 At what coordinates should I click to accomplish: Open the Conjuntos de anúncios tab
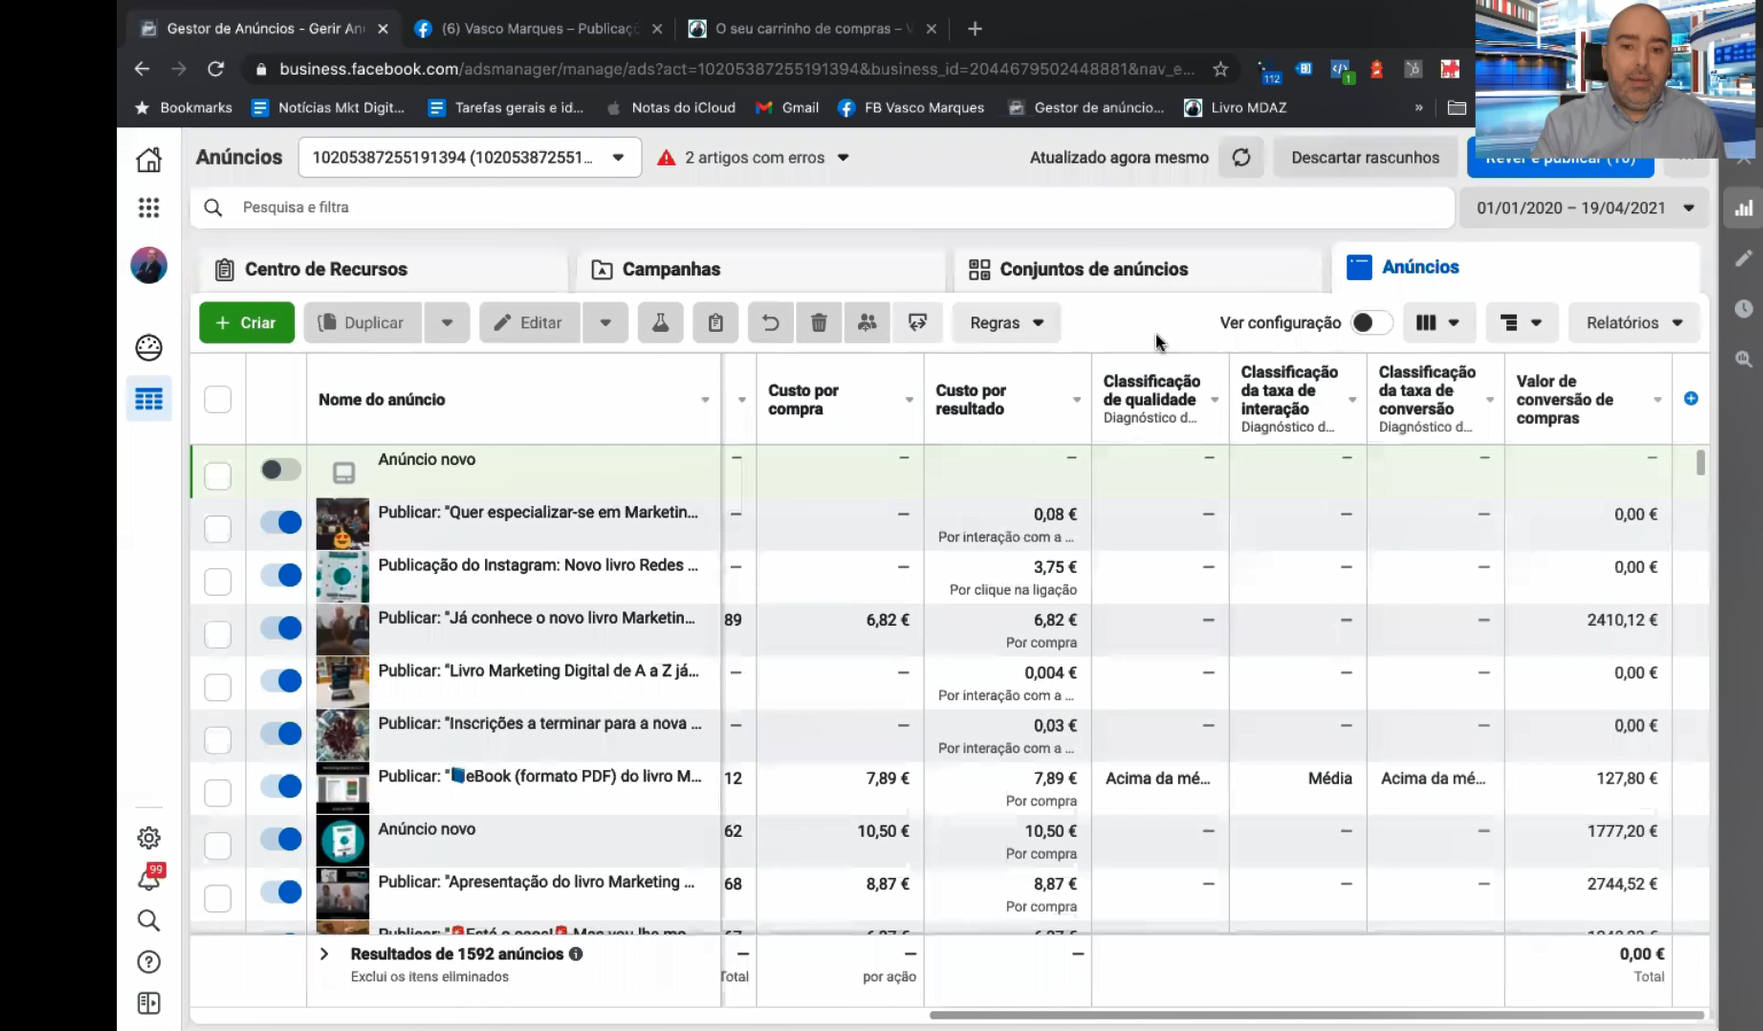1093,269
